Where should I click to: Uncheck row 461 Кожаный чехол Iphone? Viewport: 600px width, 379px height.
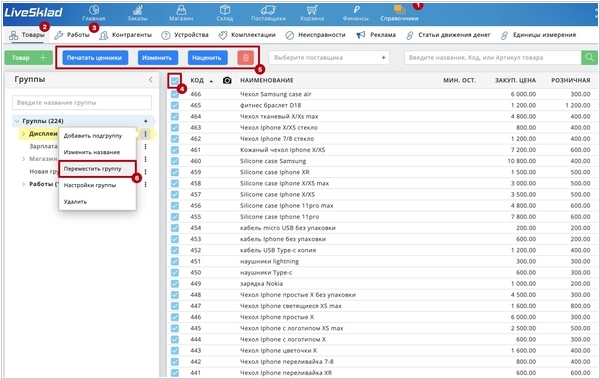pyautogui.click(x=175, y=150)
